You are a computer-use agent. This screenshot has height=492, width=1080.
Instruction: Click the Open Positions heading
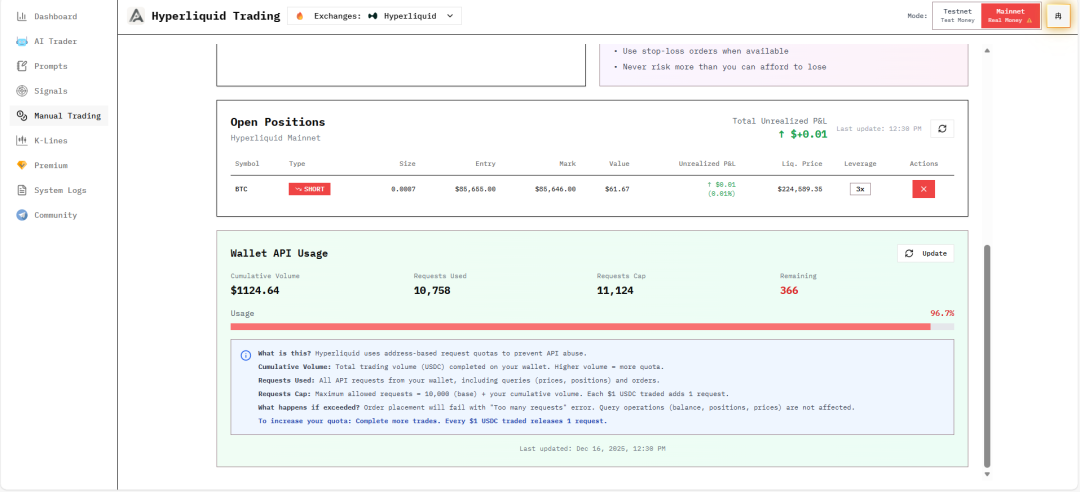point(278,122)
